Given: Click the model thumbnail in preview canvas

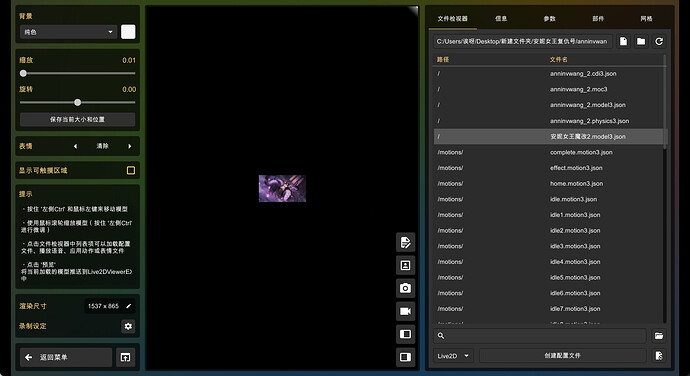Looking at the screenshot, I should [x=283, y=188].
